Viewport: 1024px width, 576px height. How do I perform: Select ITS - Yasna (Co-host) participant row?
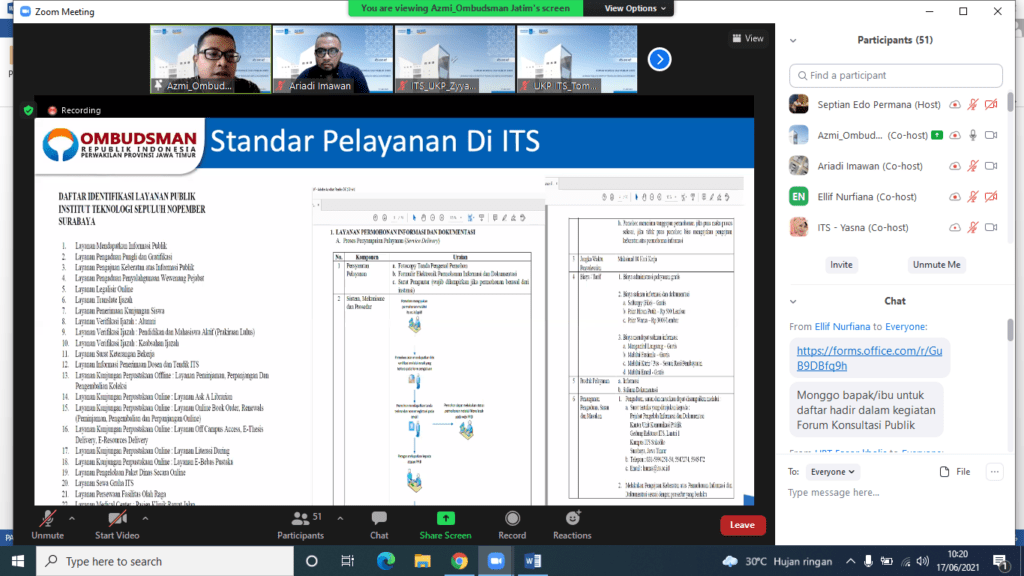(x=895, y=227)
